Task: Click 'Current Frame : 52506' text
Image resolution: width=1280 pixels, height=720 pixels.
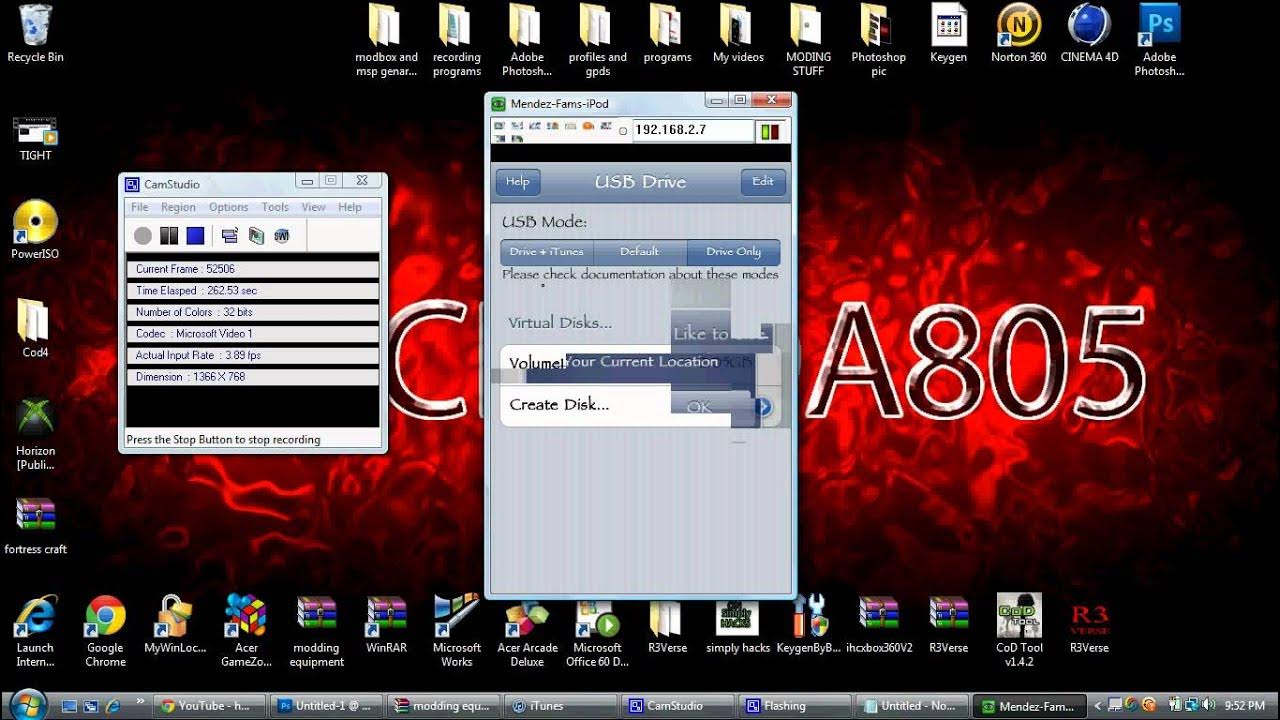Action: (x=185, y=269)
